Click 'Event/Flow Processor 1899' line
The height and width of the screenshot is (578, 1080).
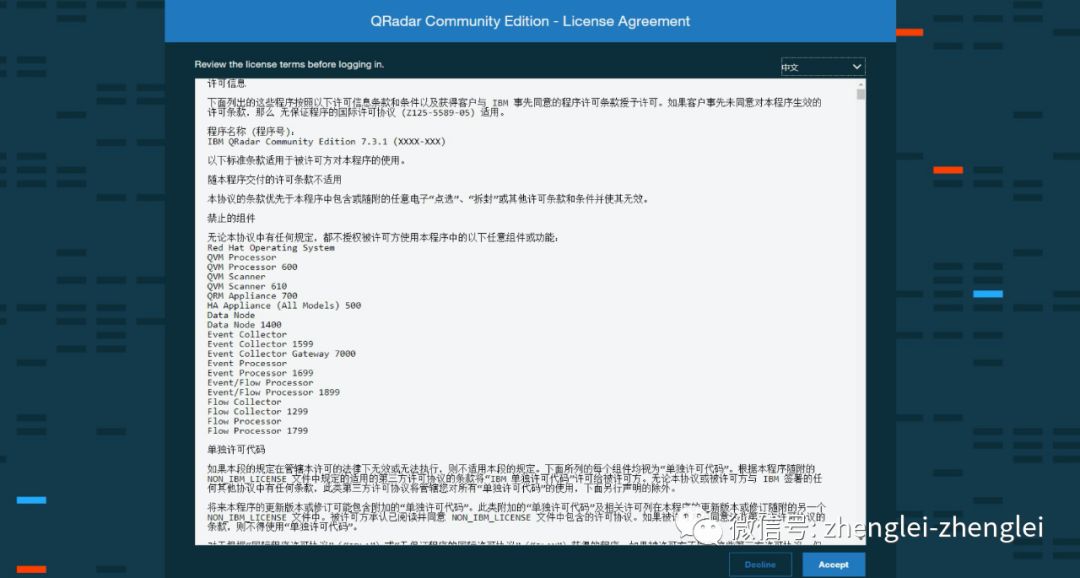coord(273,392)
